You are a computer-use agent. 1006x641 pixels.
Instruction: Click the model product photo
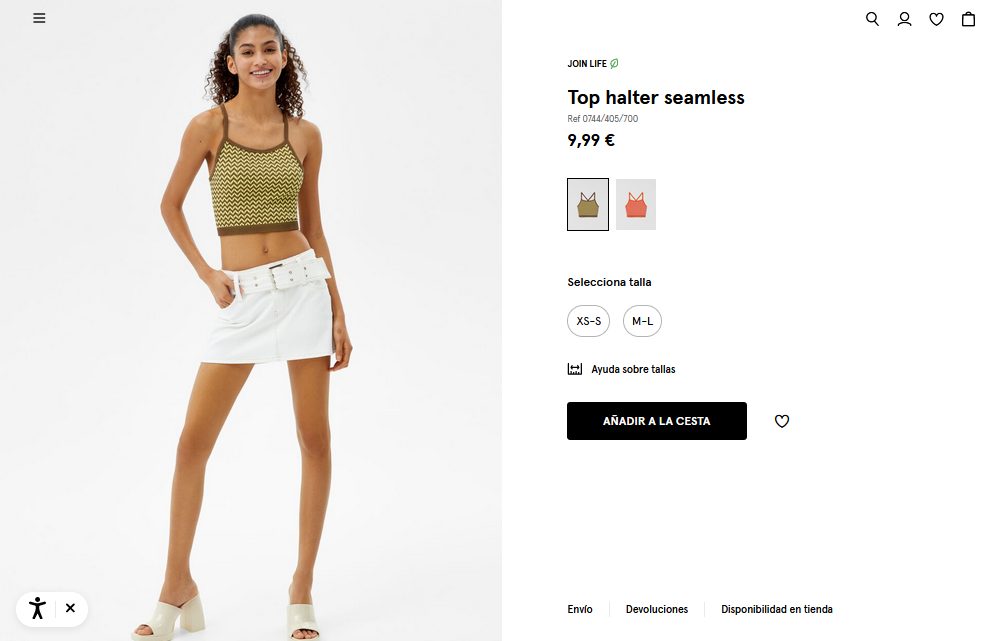click(251, 320)
